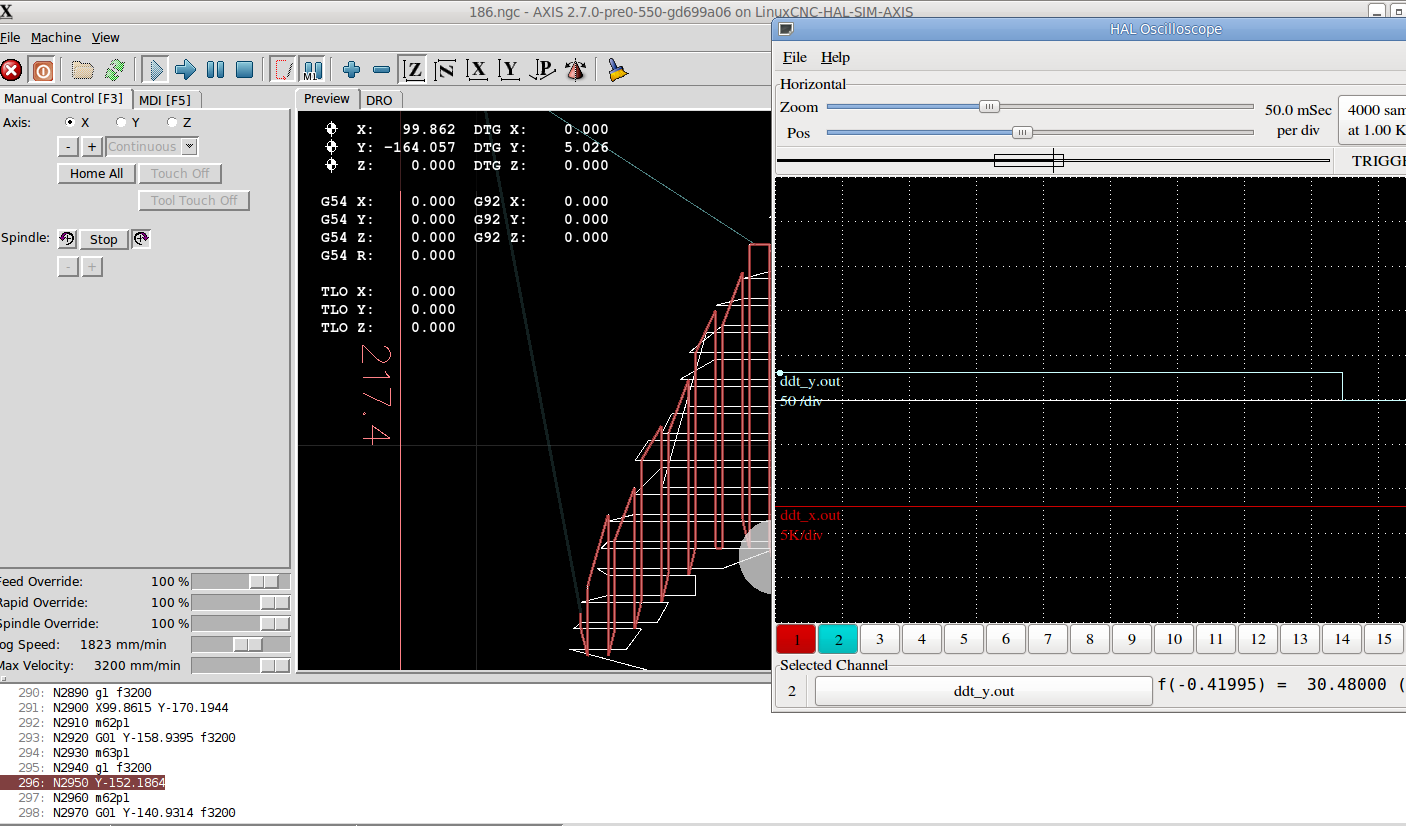
Task: Switch to the MDI [F5] tab
Action: [x=165, y=100]
